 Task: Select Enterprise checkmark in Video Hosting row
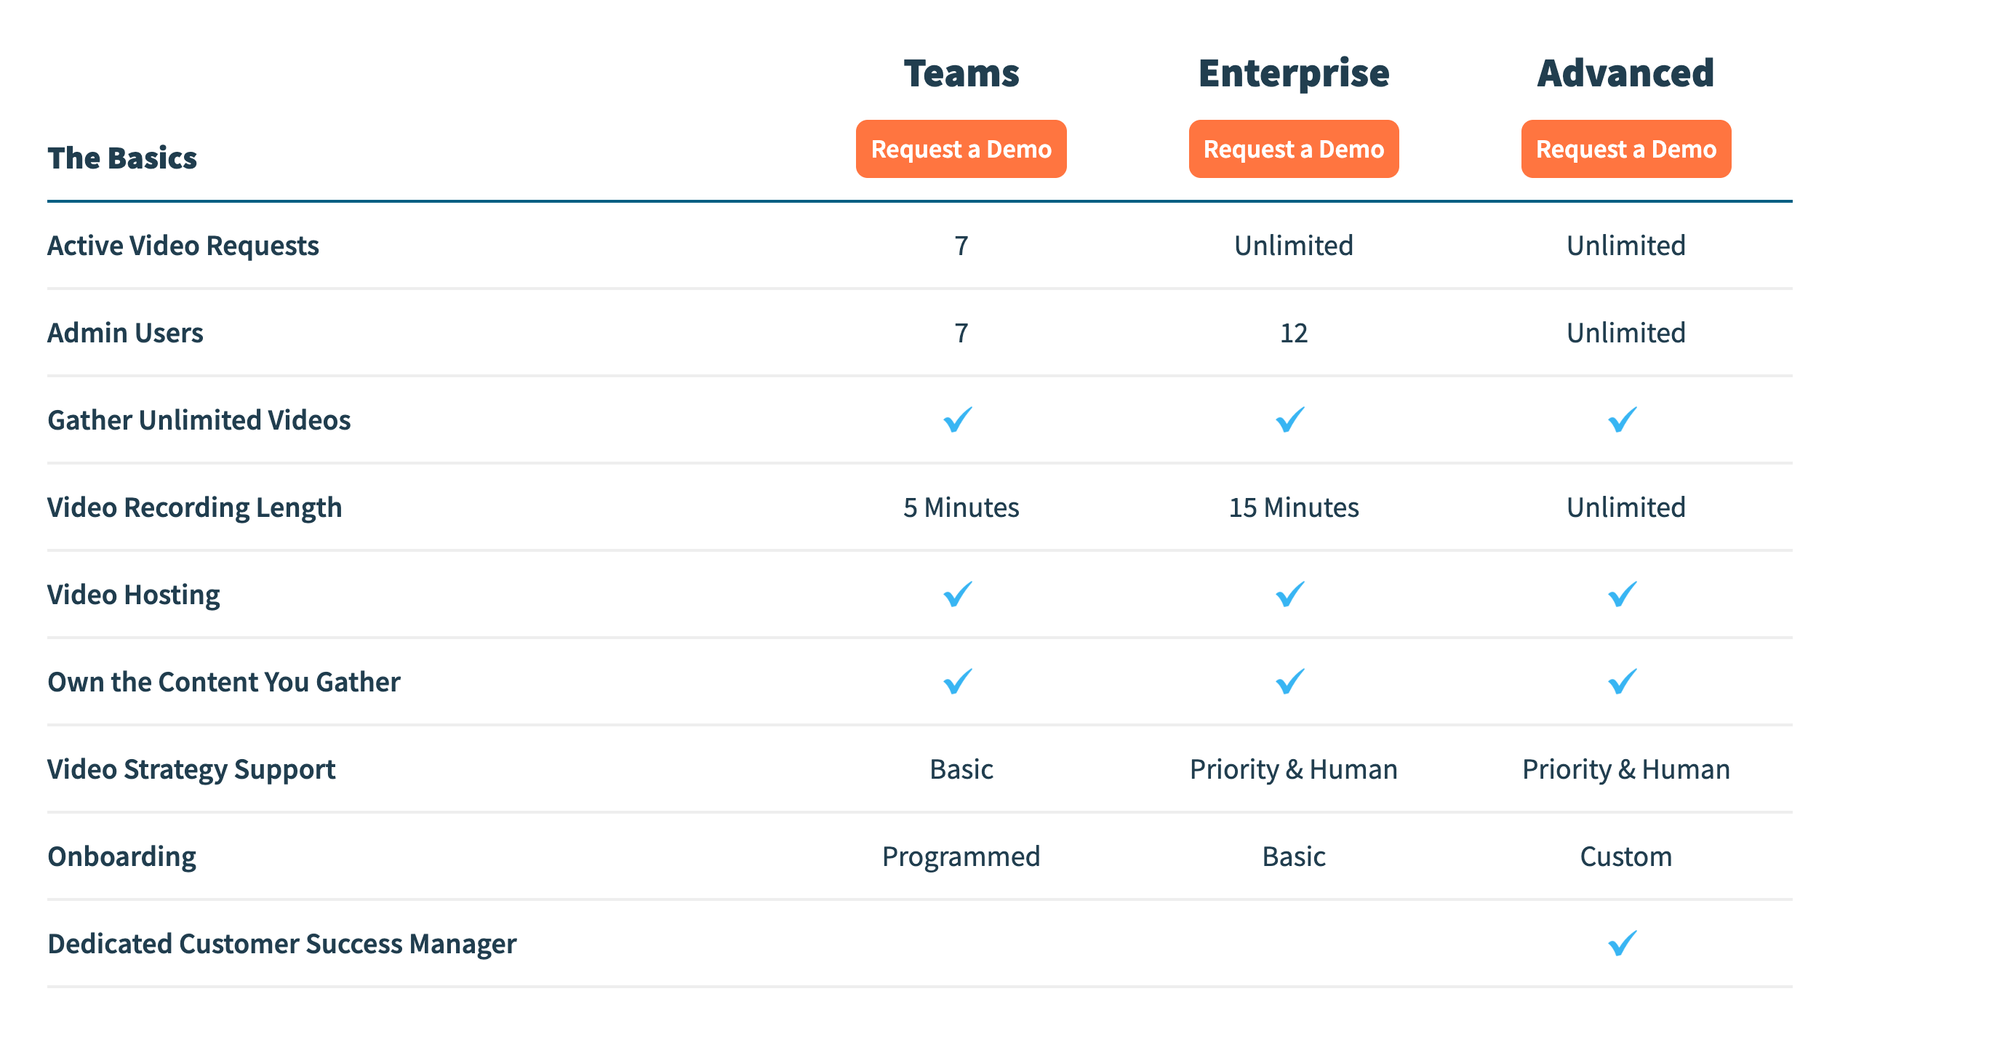point(1290,594)
